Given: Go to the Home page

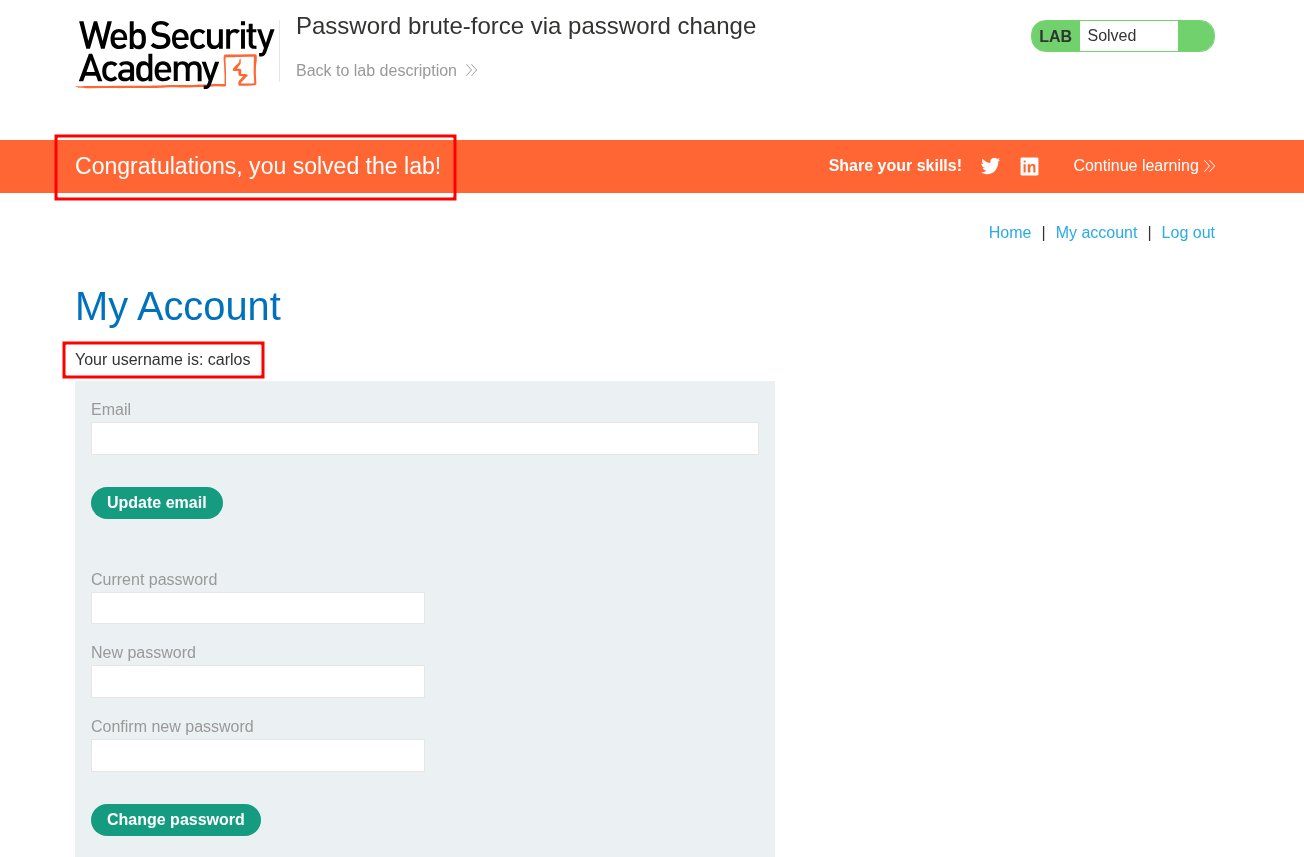Looking at the screenshot, I should [1009, 233].
